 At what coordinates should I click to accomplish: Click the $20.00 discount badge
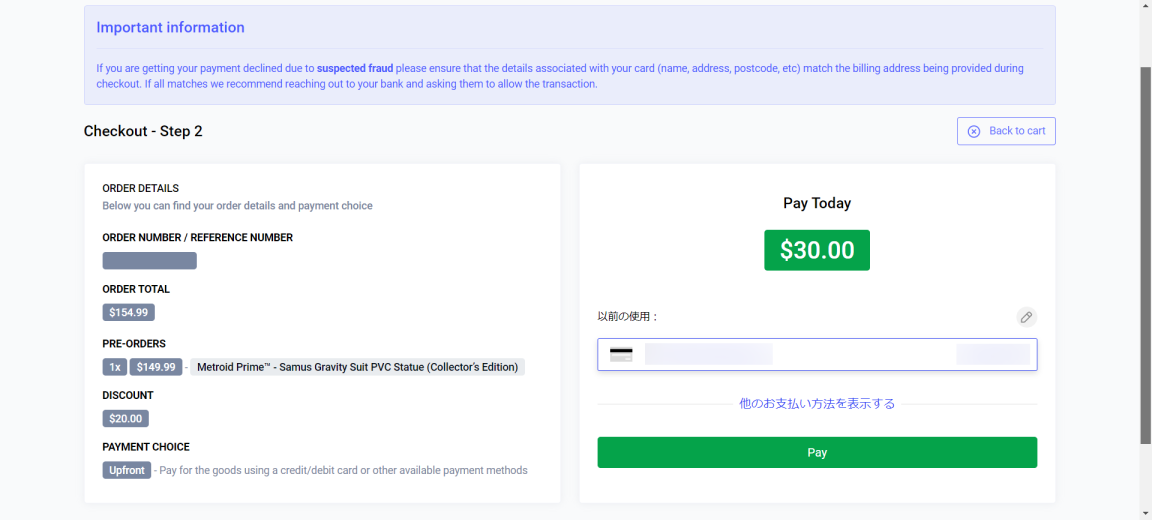pyautogui.click(x=126, y=419)
